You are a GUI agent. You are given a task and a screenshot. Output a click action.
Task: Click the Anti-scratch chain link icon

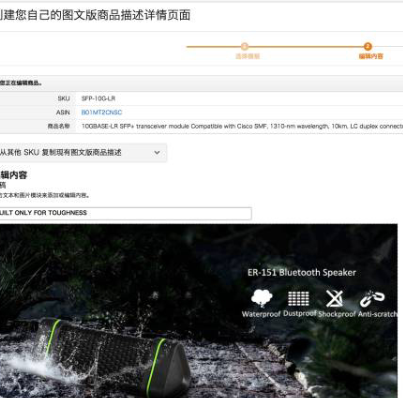[x=372, y=298]
